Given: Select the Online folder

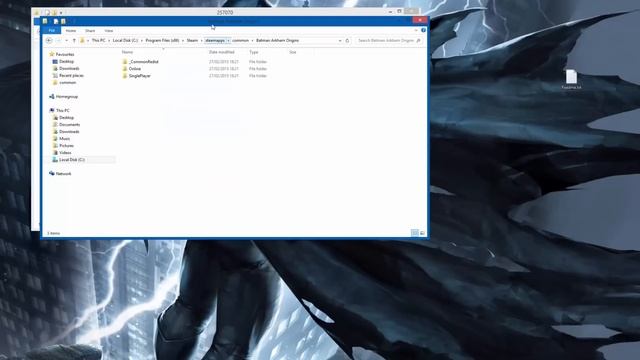Looking at the screenshot, I should pyautogui.click(x=135, y=69).
